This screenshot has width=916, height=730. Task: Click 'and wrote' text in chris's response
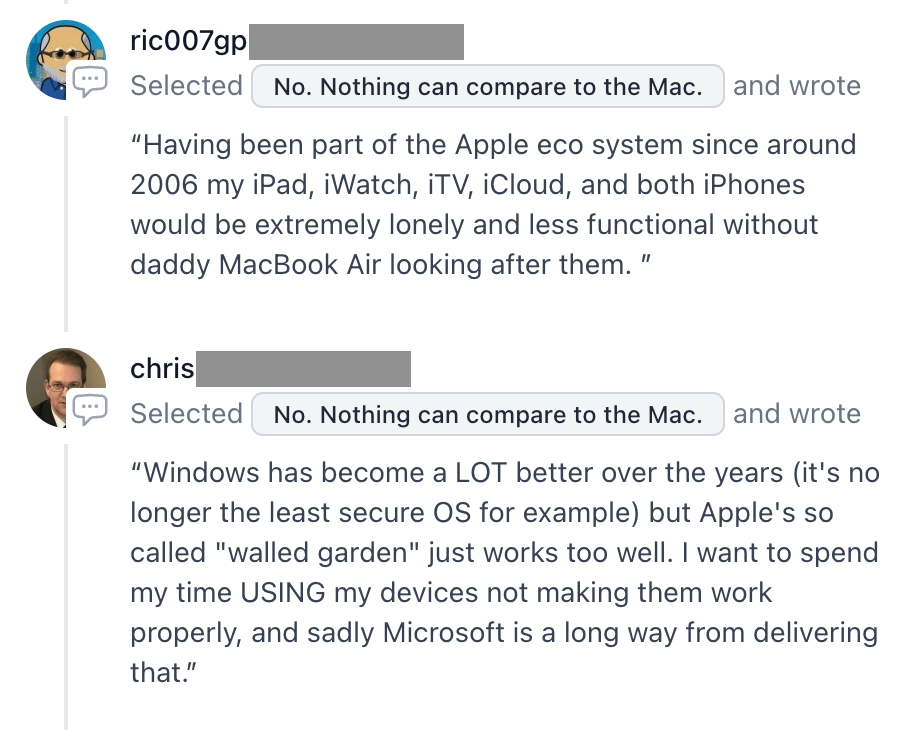[797, 414]
